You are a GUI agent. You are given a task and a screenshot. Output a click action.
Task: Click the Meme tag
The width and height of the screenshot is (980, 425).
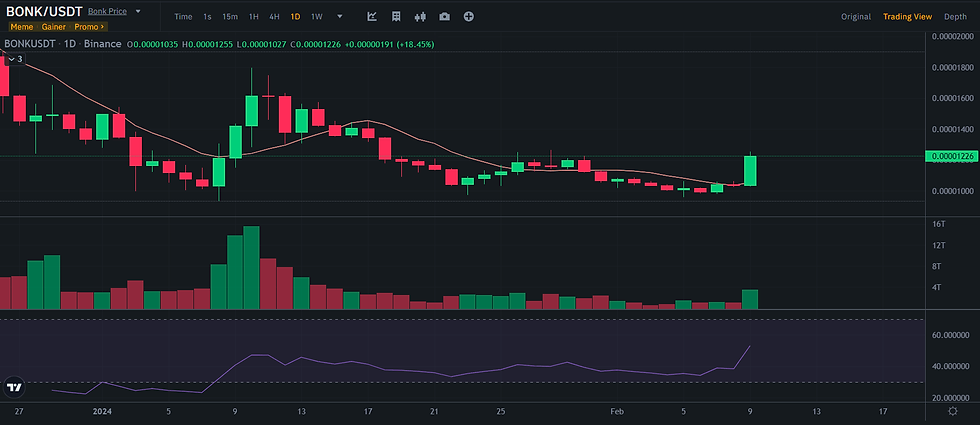(21, 27)
